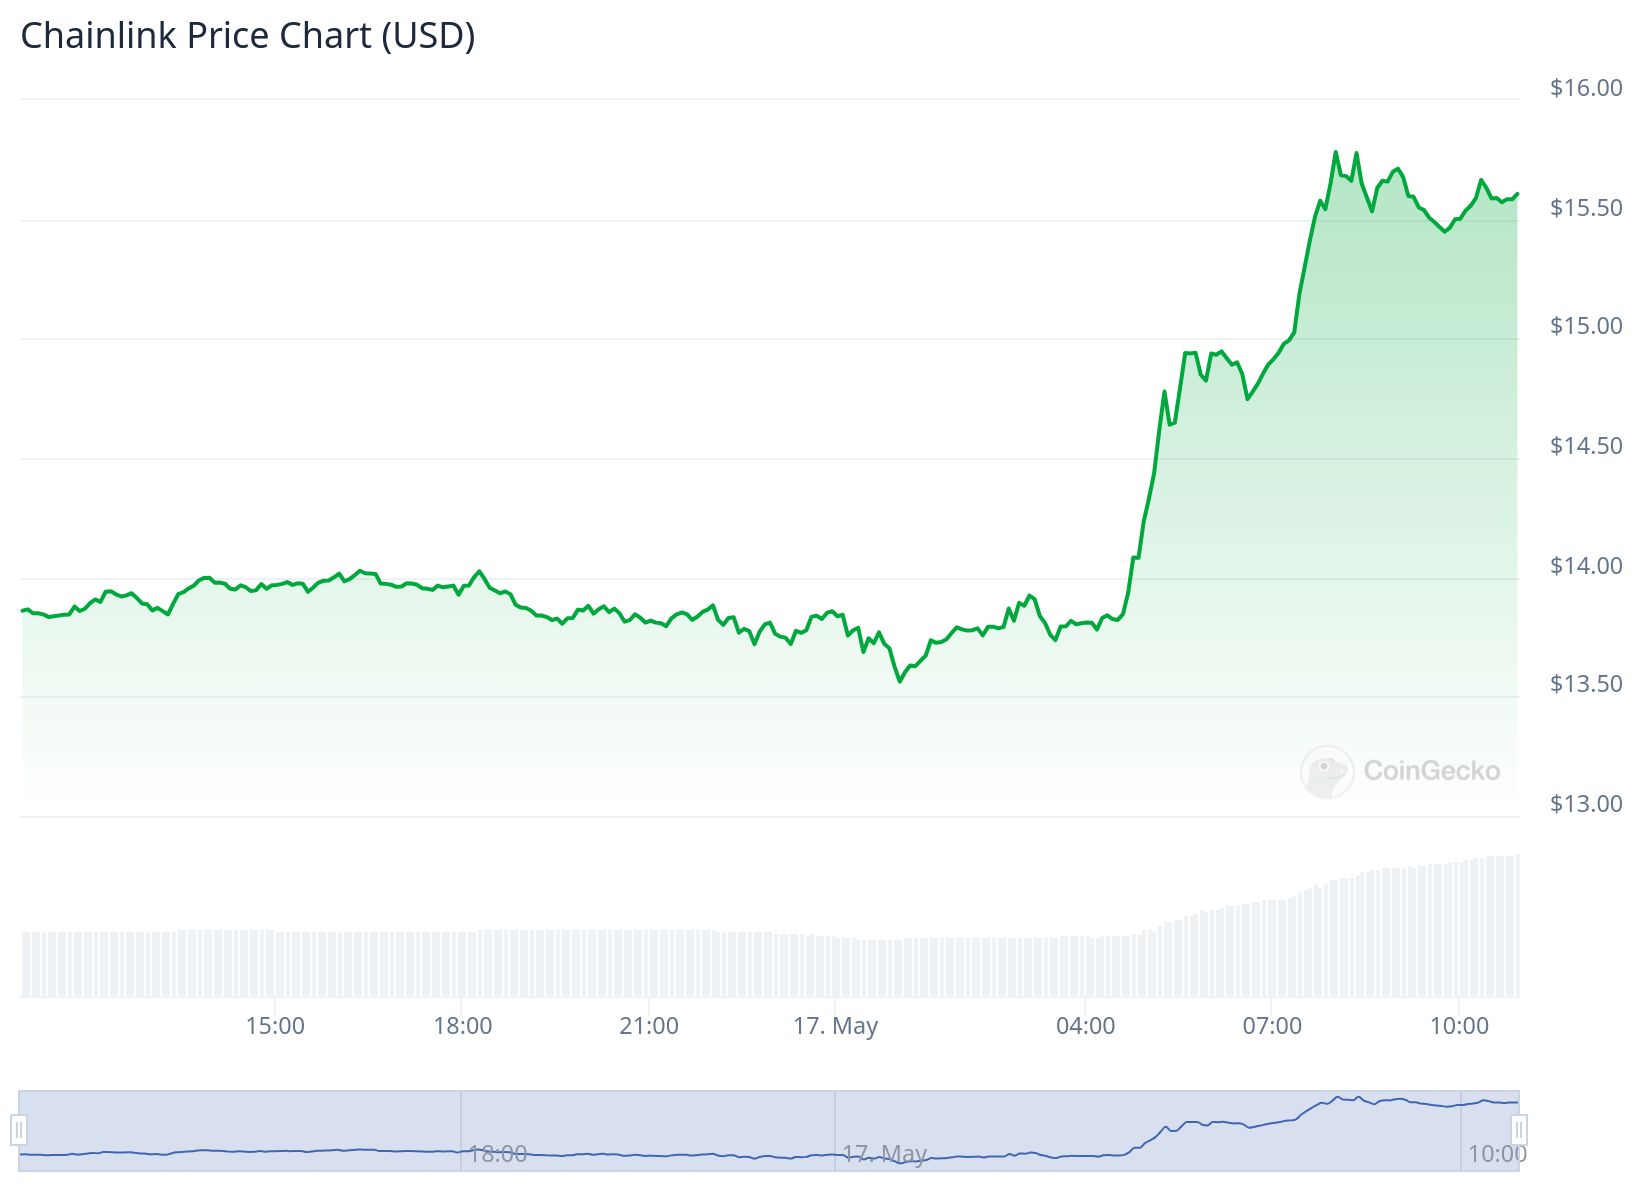Click the $13.00 price axis label
This screenshot has width=1644, height=1200.
1584,802
